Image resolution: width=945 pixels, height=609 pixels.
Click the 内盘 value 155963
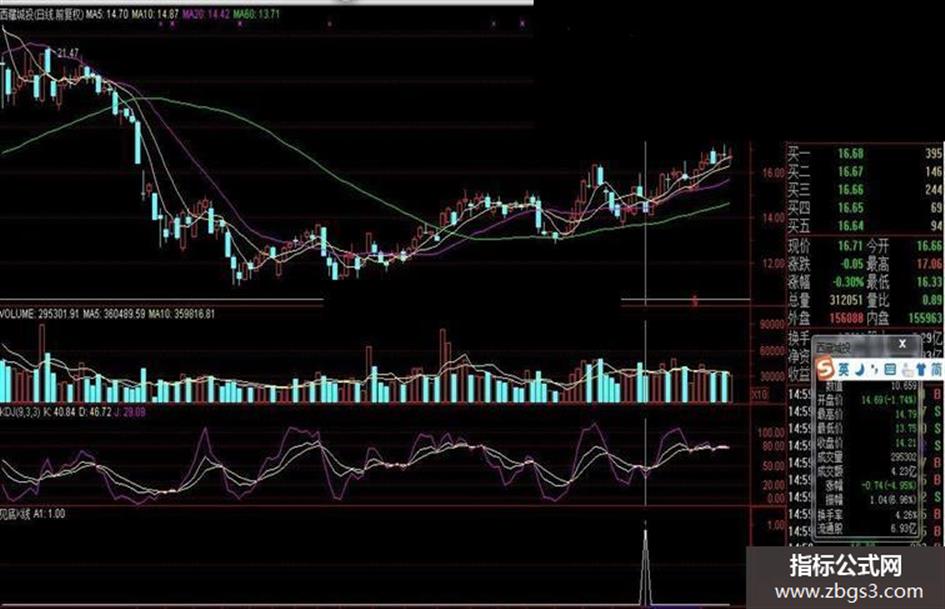coord(926,318)
